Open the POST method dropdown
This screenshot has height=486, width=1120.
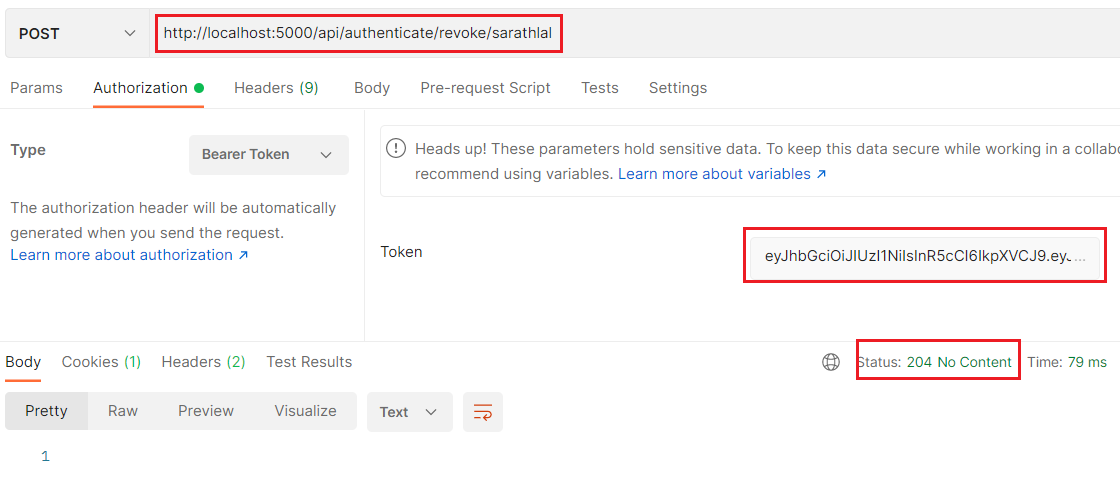click(x=76, y=34)
